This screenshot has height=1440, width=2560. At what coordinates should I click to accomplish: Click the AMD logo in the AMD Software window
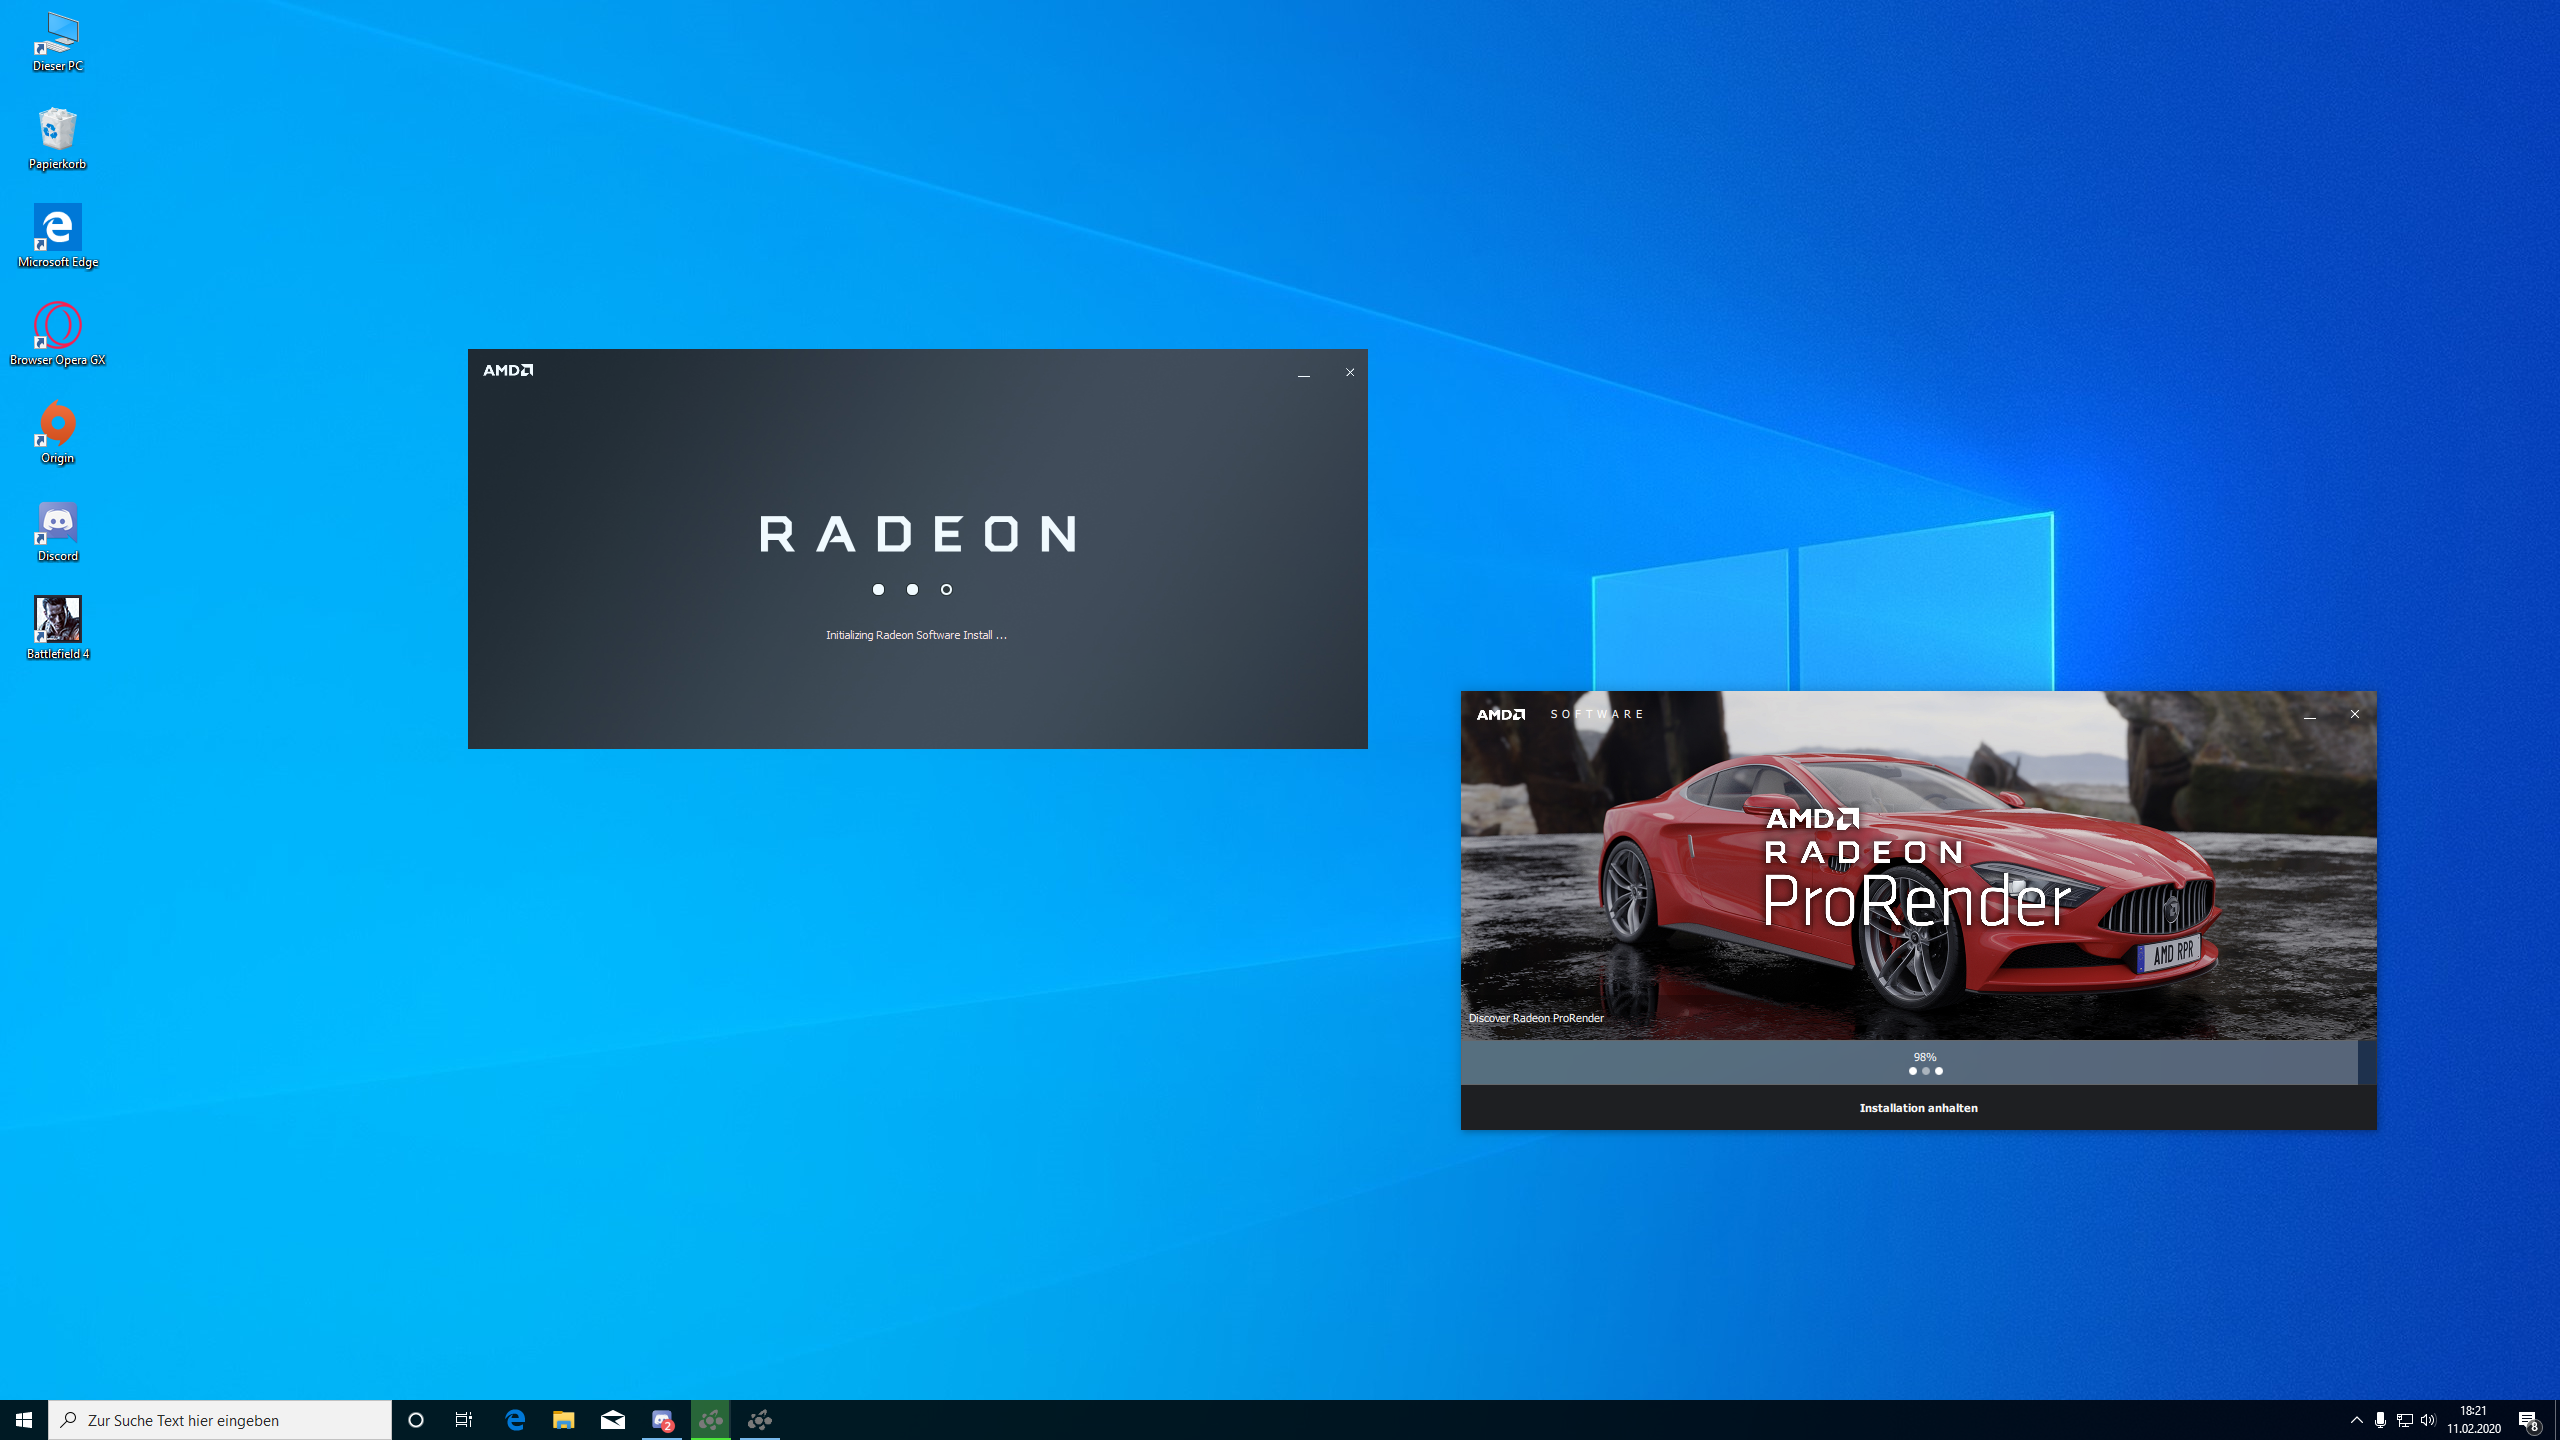[x=1501, y=714]
